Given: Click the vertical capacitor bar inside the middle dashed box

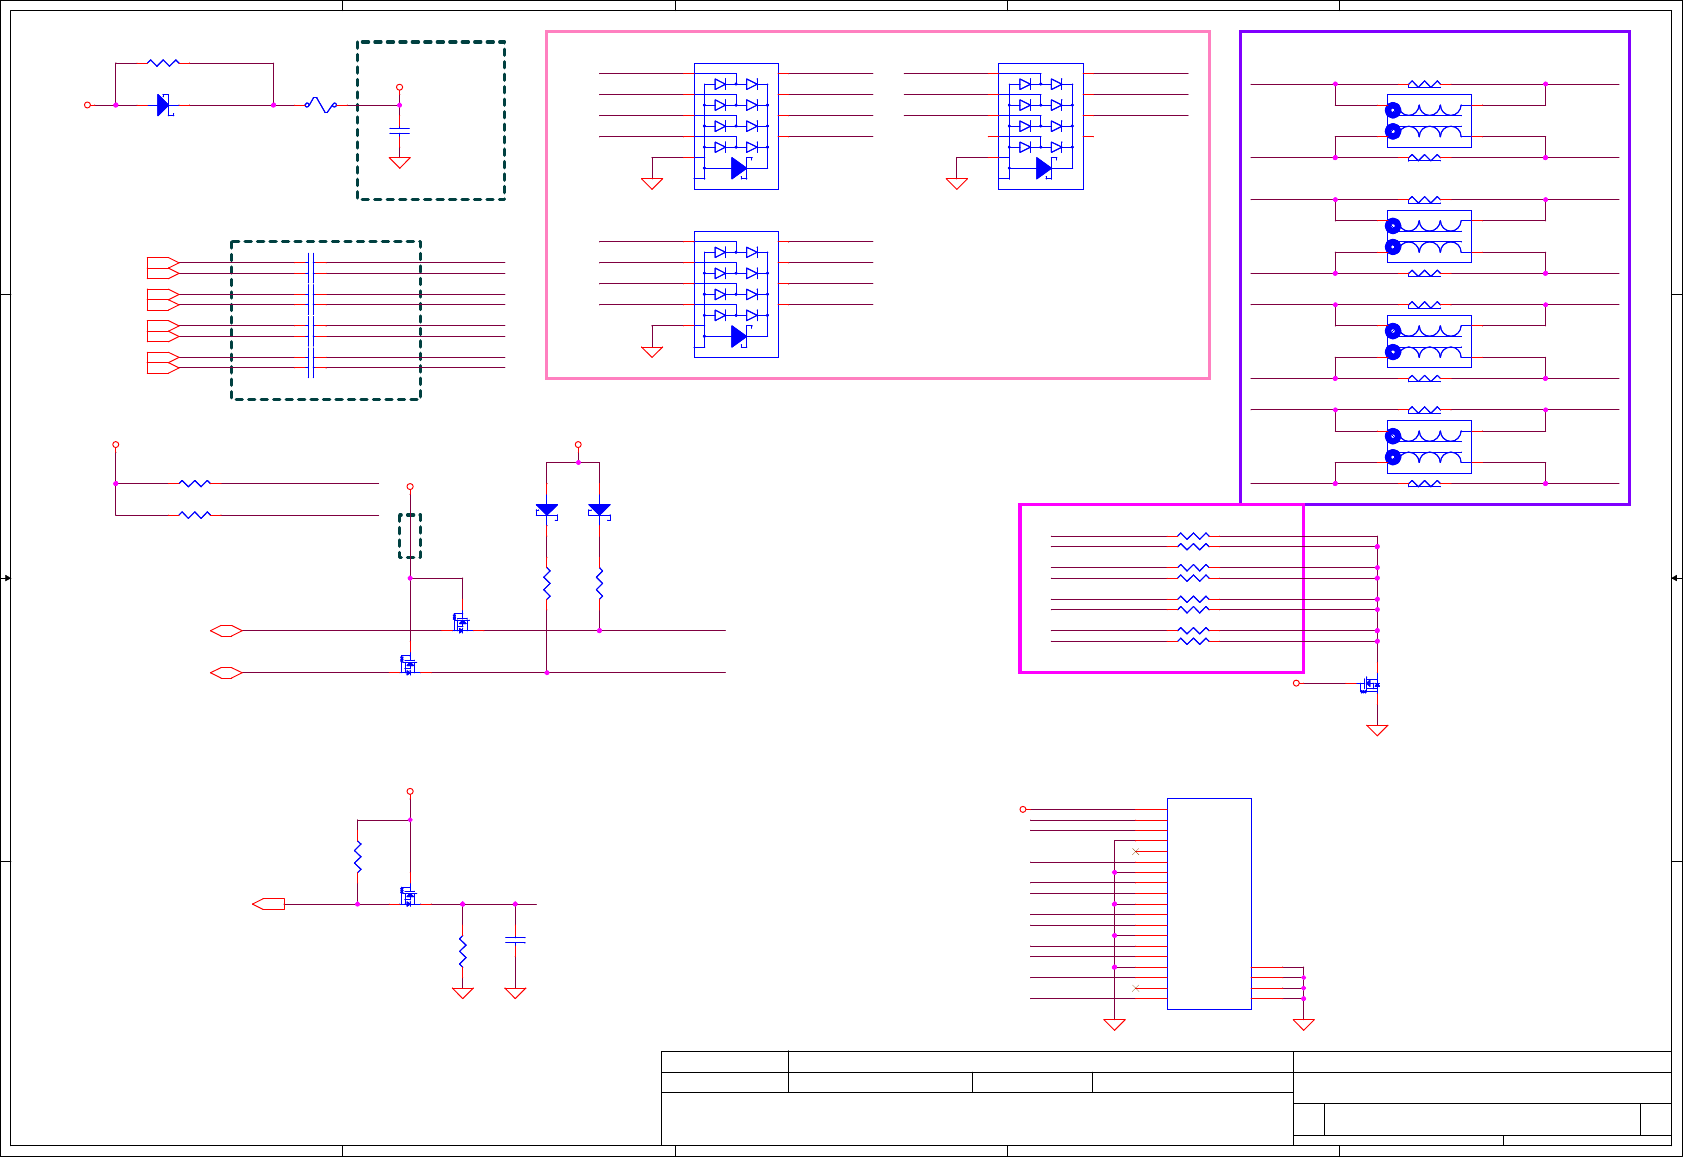Looking at the screenshot, I should [x=311, y=315].
